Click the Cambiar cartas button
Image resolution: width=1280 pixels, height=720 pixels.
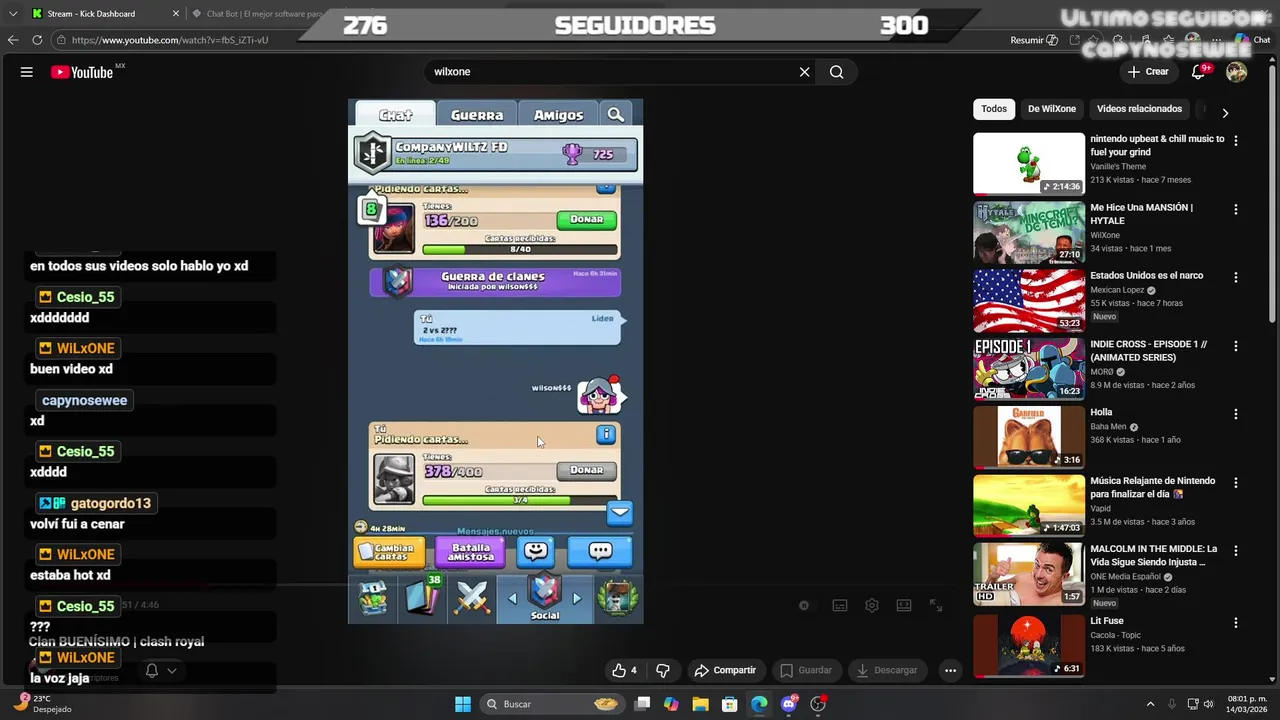pos(389,552)
